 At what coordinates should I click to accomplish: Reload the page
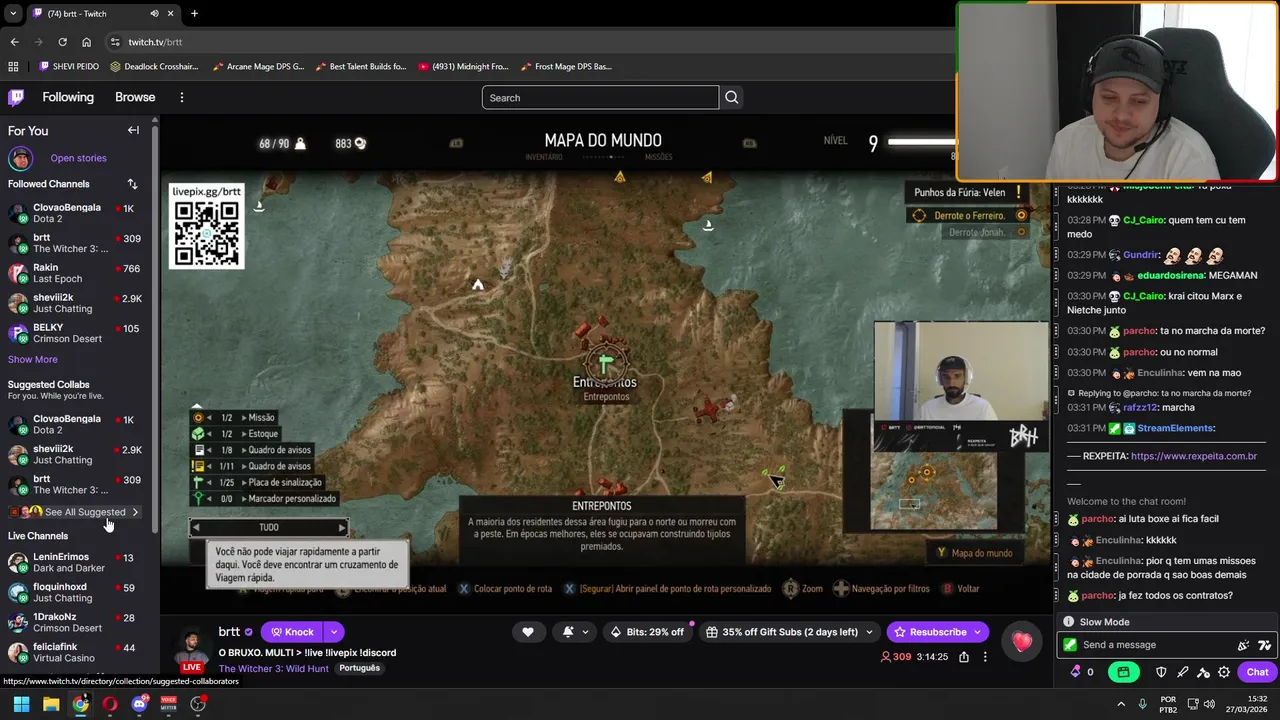pos(62,42)
